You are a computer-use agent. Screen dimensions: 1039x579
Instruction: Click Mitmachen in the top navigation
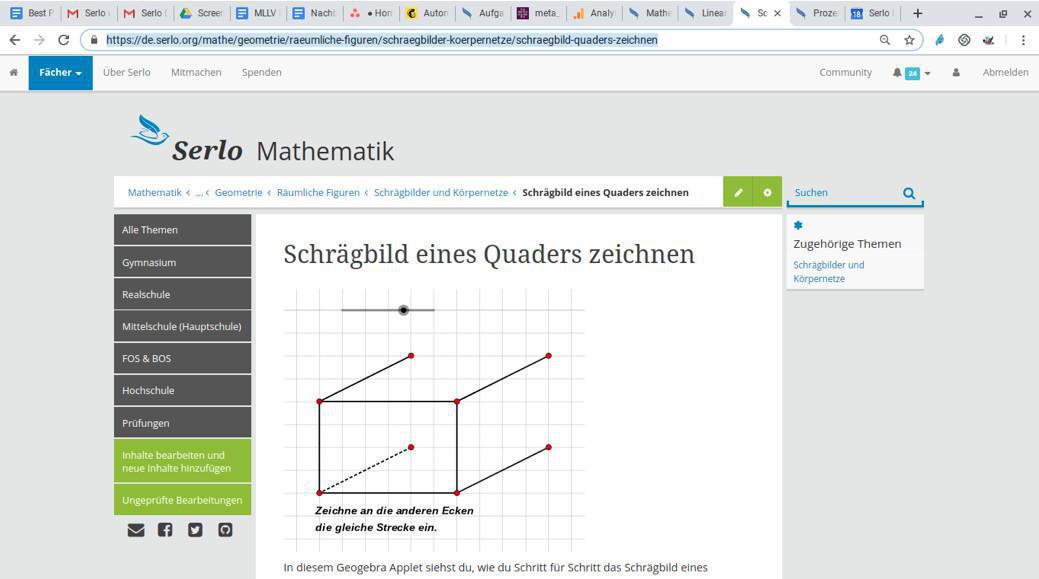tap(196, 72)
